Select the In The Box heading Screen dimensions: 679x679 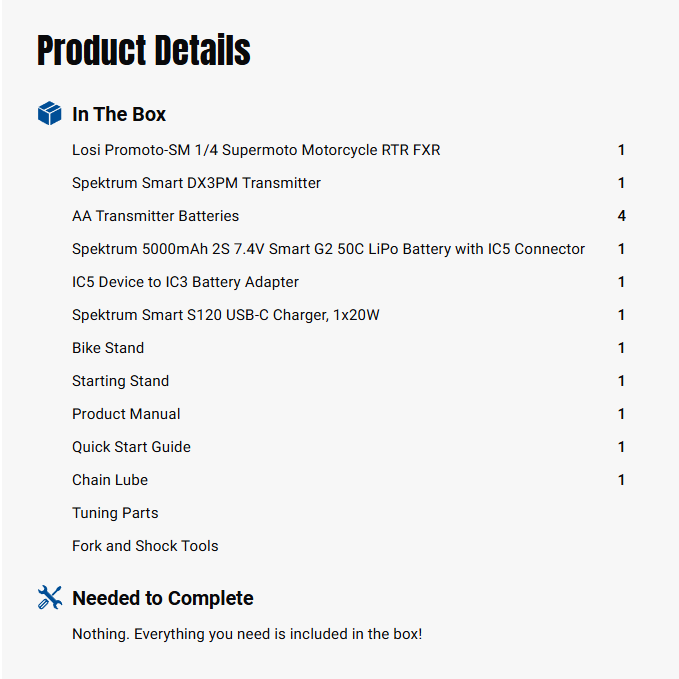119,115
